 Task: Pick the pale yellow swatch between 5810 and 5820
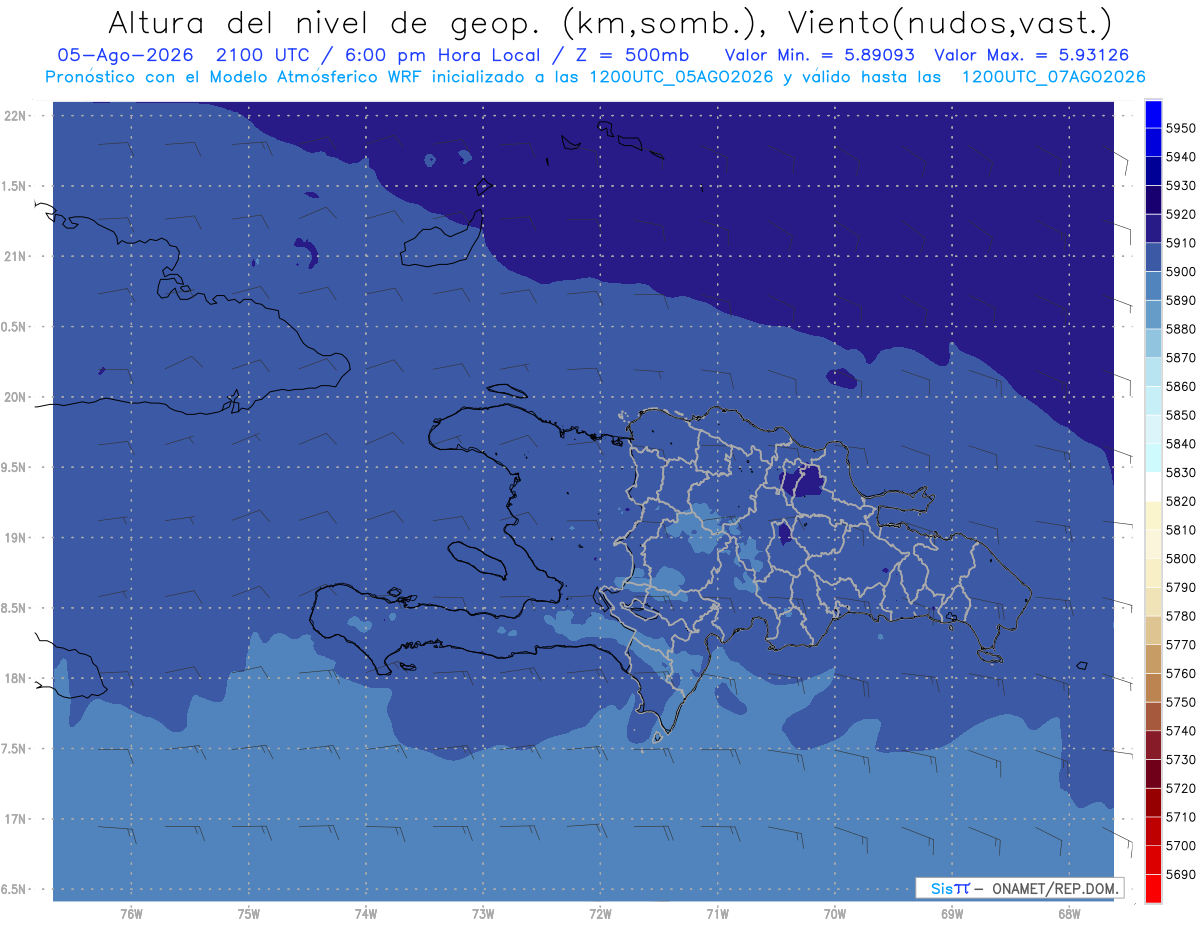tap(1153, 515)
